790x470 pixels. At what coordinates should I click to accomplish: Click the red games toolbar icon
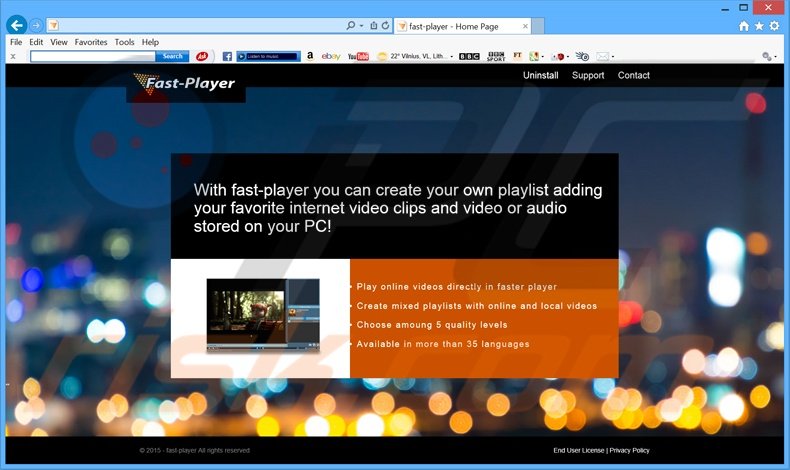[x=558, y=56]
